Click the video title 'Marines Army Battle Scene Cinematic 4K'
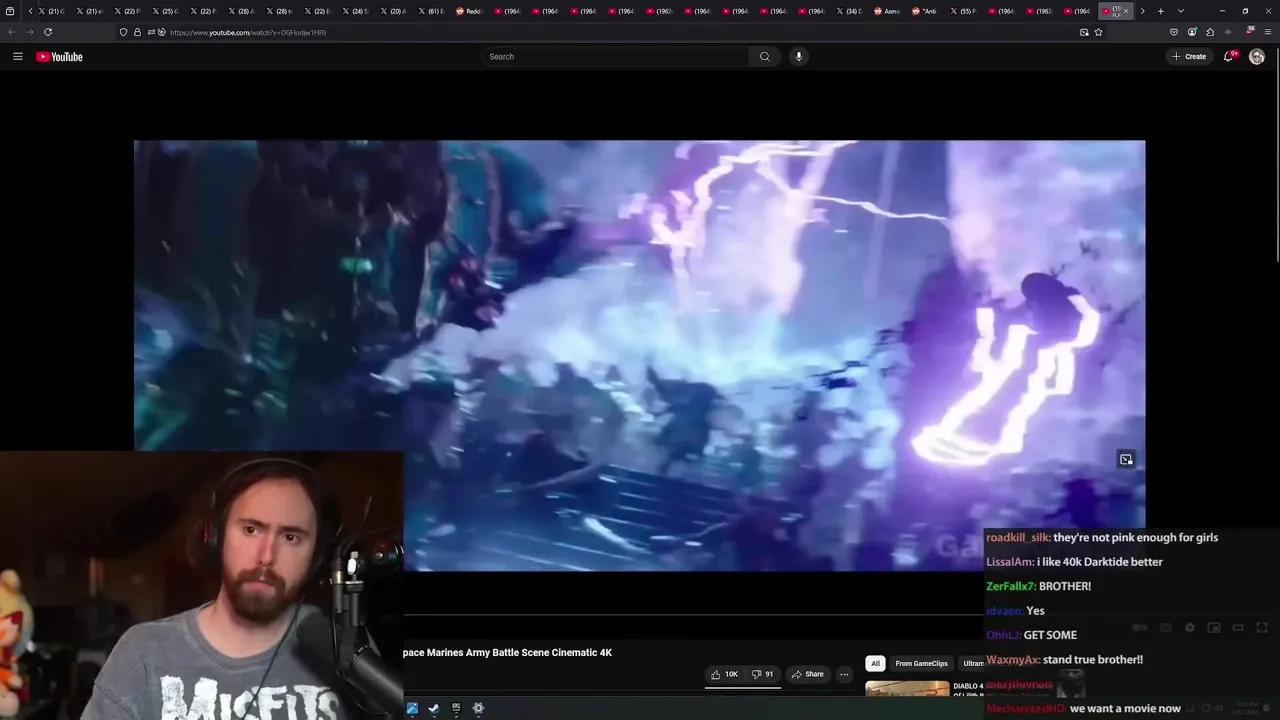Image resolution: width=1280 pixels, height=720 pixels. tap(519, 653)
